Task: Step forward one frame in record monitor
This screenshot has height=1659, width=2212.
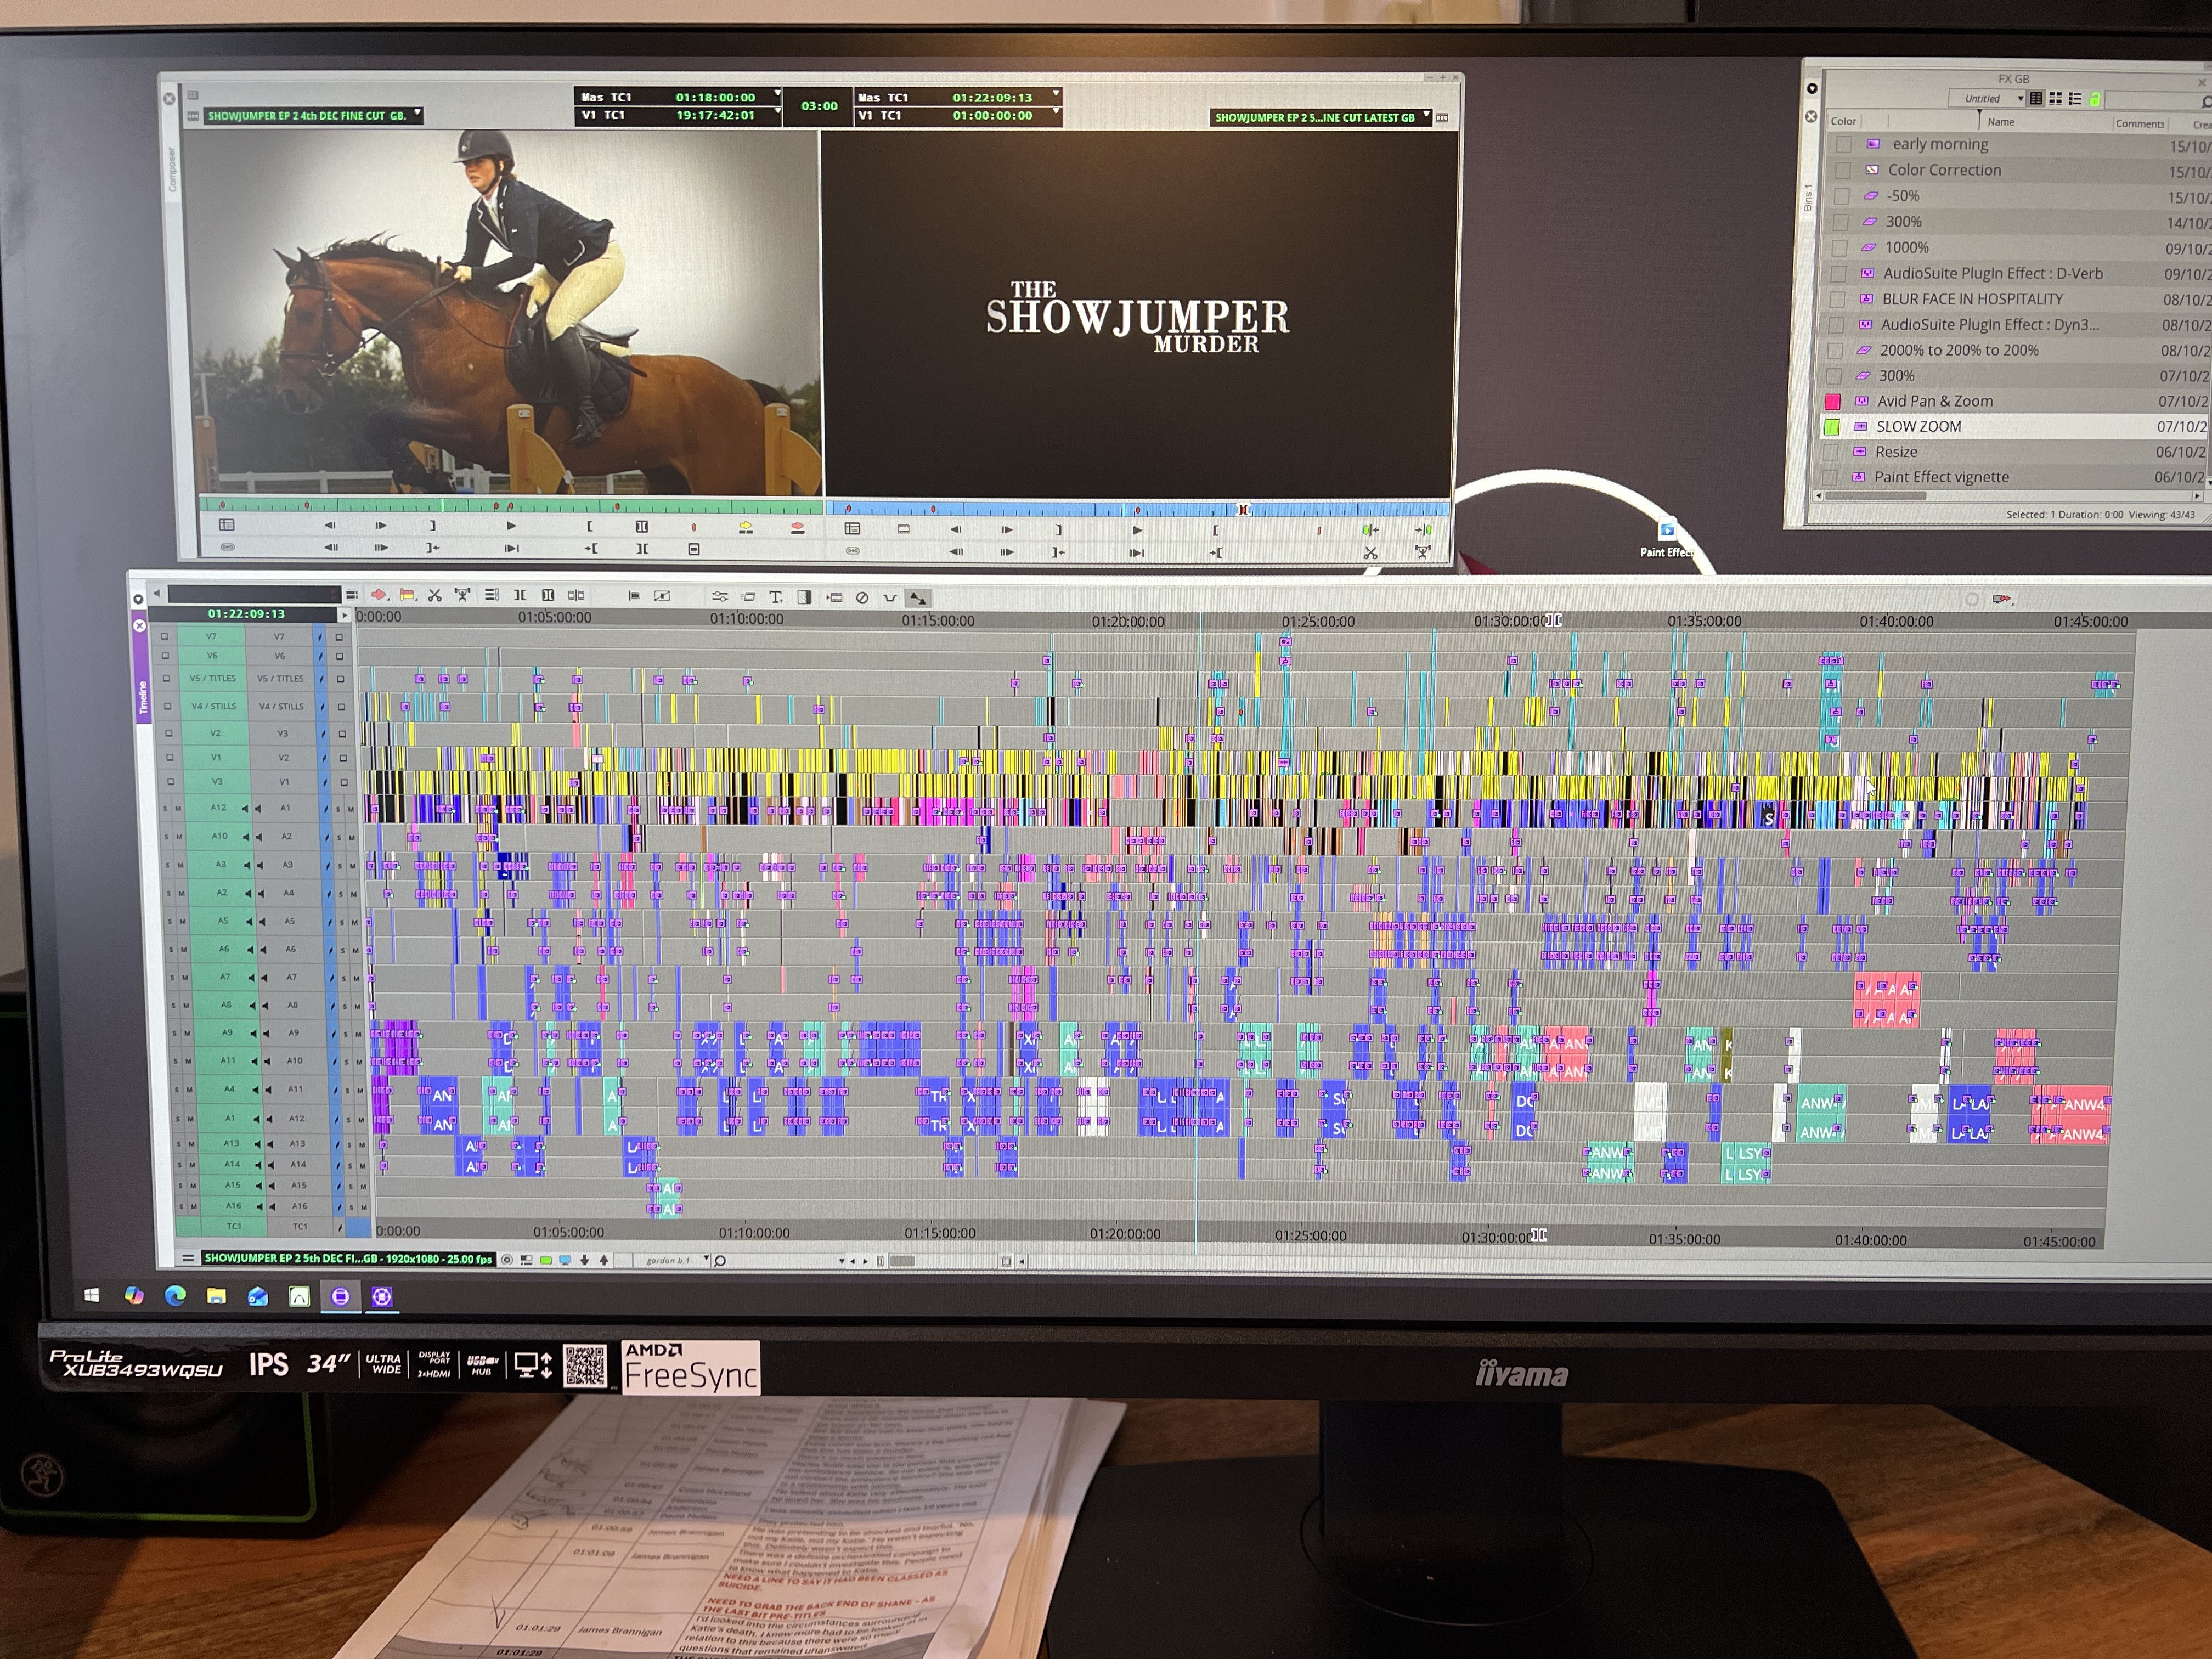Action: [1007, 529]
